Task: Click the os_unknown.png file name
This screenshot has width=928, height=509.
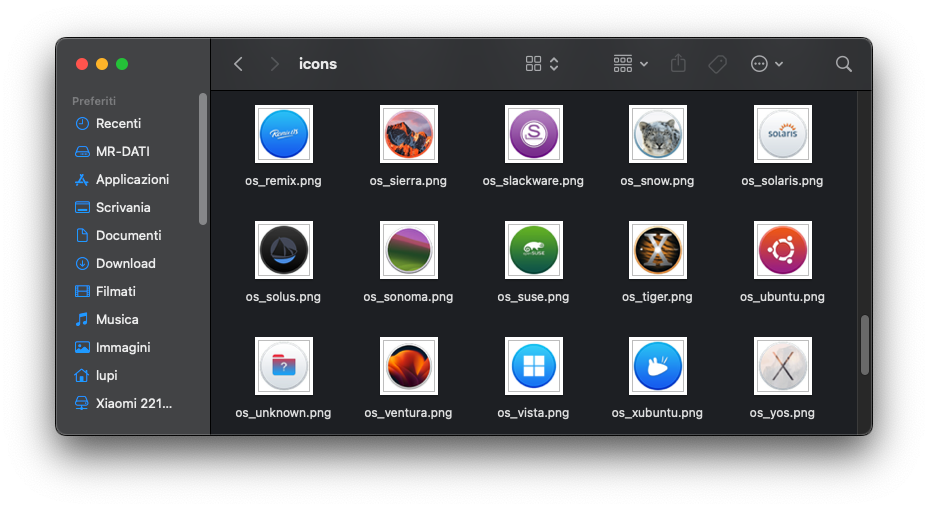Action: point(283,413)
